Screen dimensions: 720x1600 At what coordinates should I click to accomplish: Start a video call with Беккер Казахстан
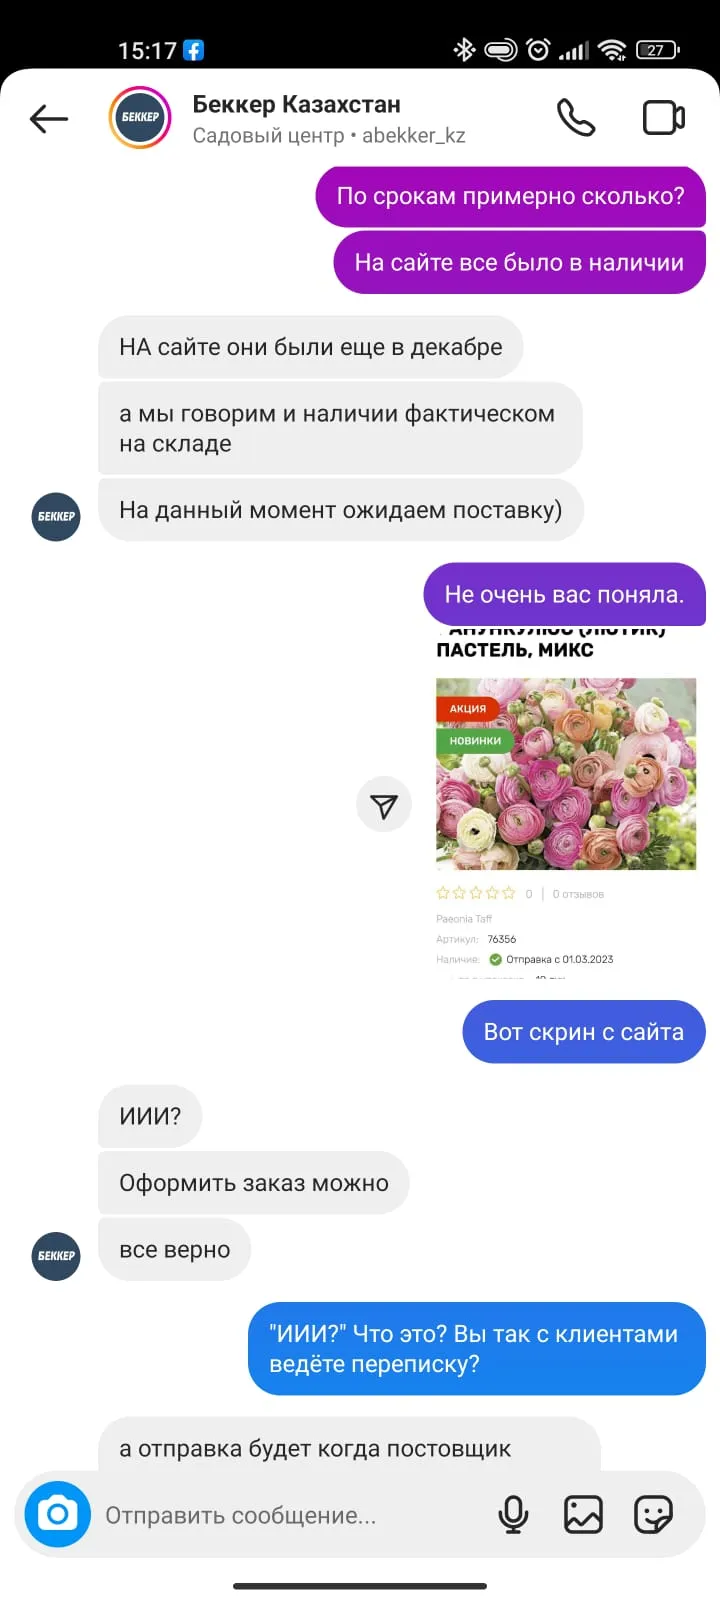click(663, 118)
